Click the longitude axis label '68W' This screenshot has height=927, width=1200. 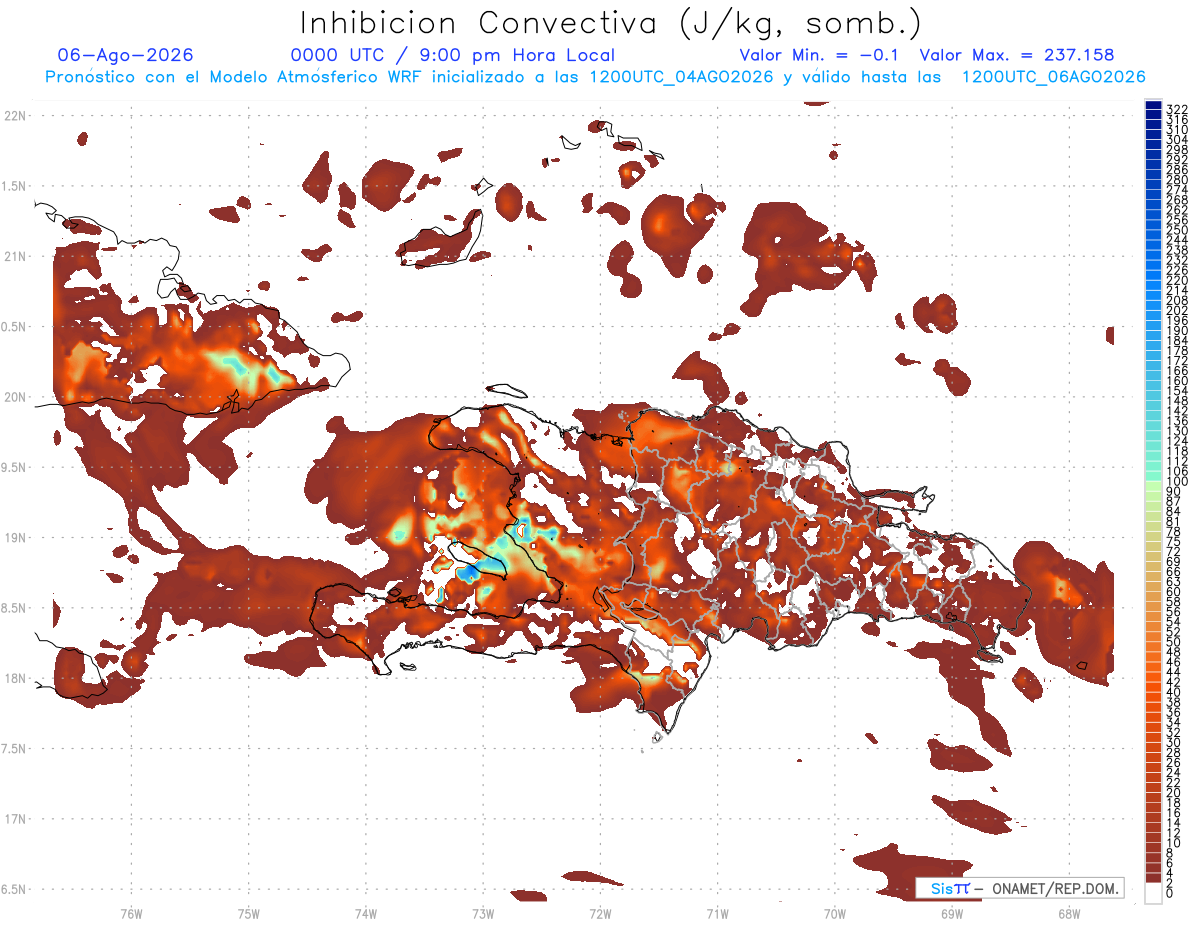coord(1068,913)
